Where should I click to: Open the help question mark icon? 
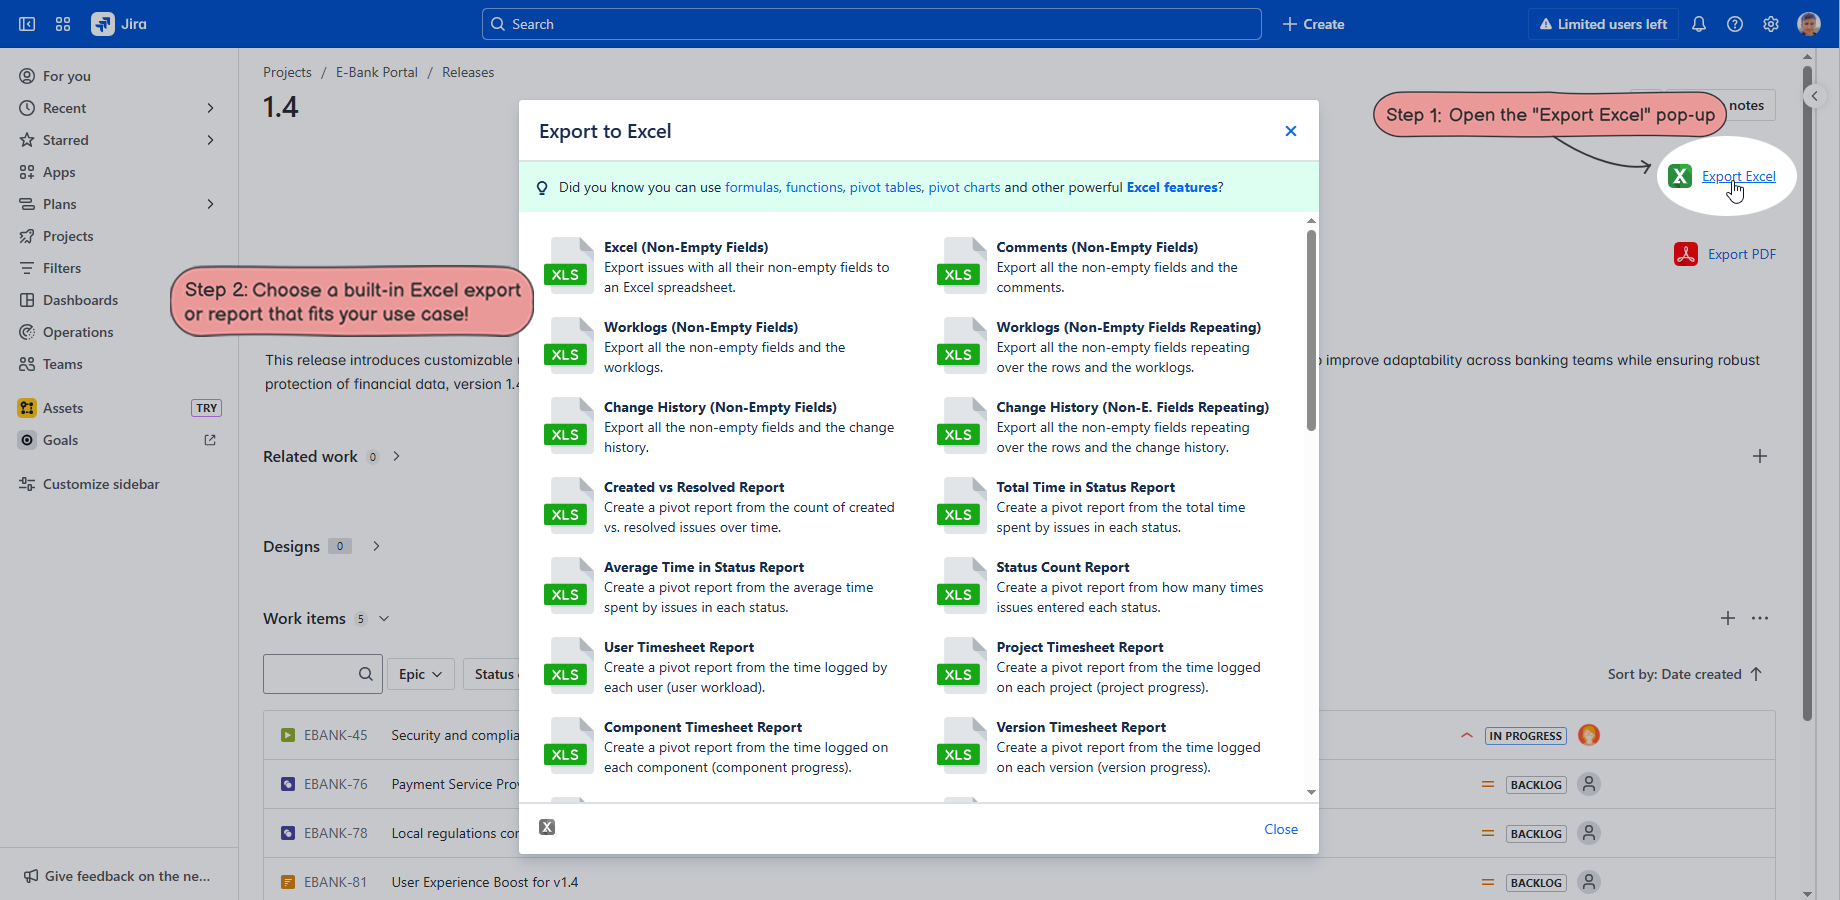coord(1735,24)
